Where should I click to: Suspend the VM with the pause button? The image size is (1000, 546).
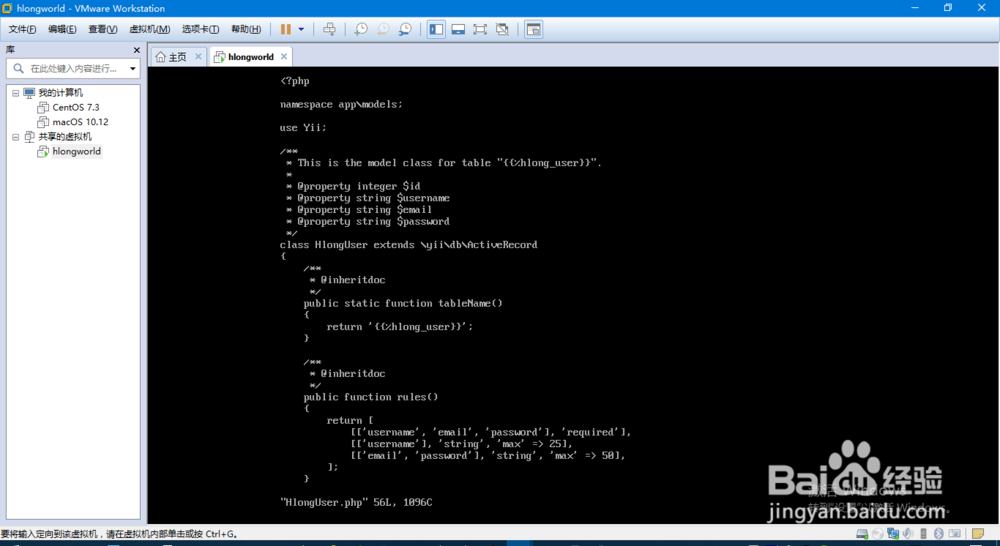(x=286, y=29)
